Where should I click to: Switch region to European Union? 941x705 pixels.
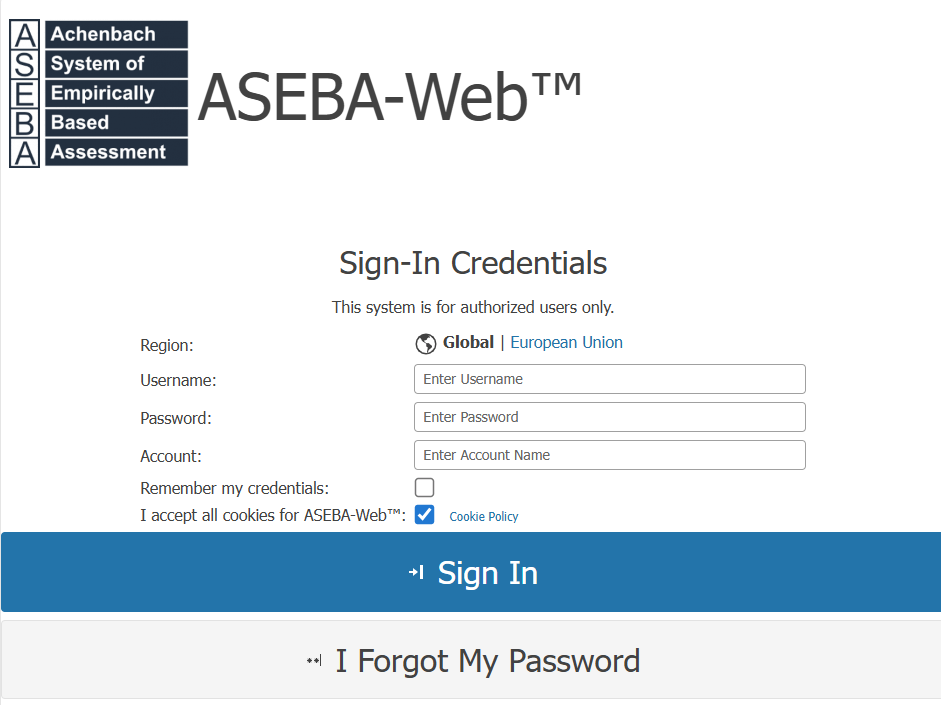click(566, 343)
